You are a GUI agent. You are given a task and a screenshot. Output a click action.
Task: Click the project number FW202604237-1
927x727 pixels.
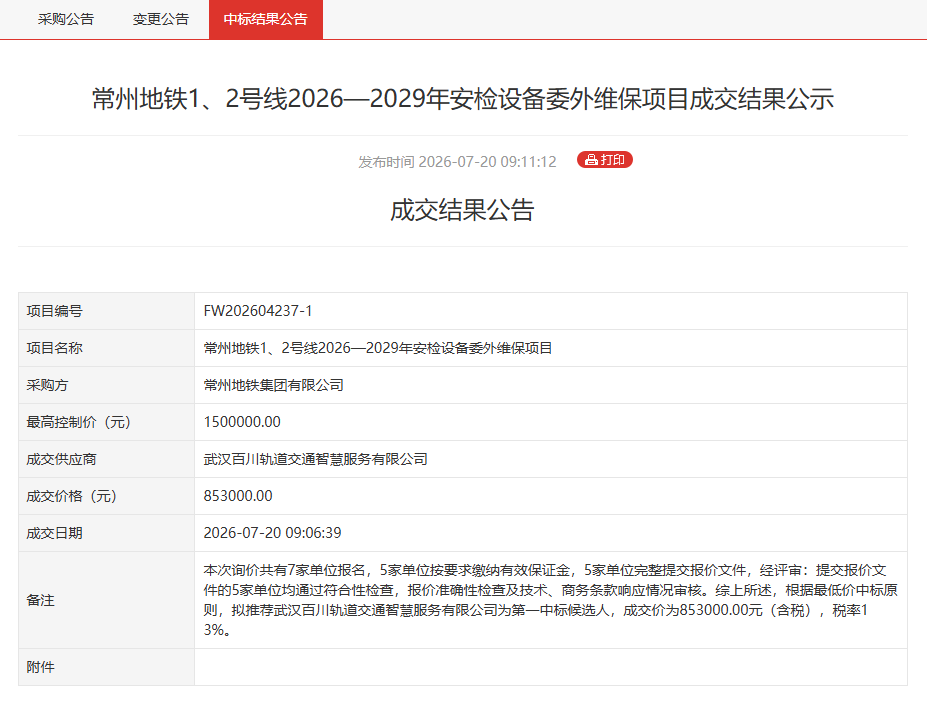tap(258, 311)
